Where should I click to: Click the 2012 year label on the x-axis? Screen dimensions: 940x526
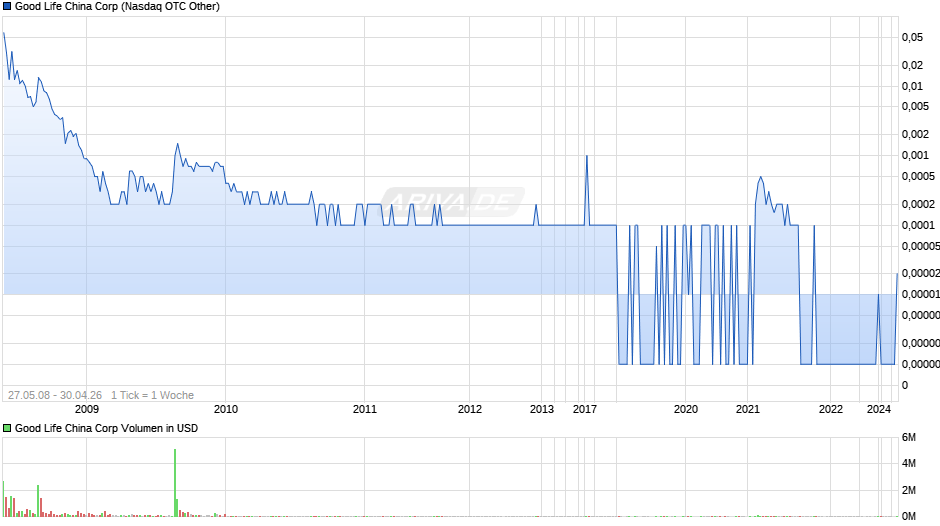(469, 409)
